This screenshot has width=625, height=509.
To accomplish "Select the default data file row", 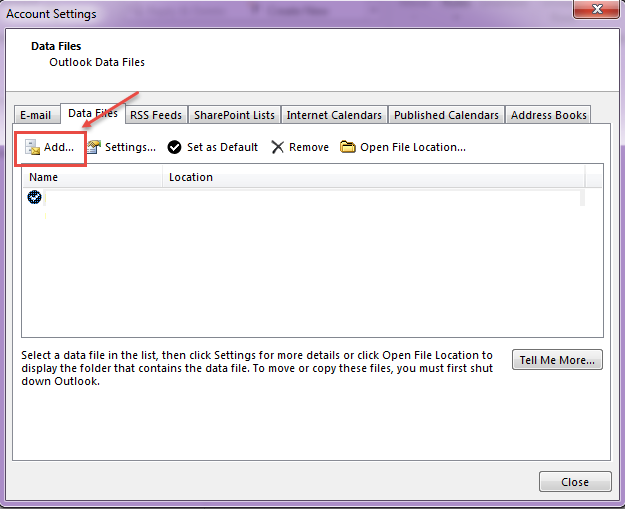I will point(306,198).
